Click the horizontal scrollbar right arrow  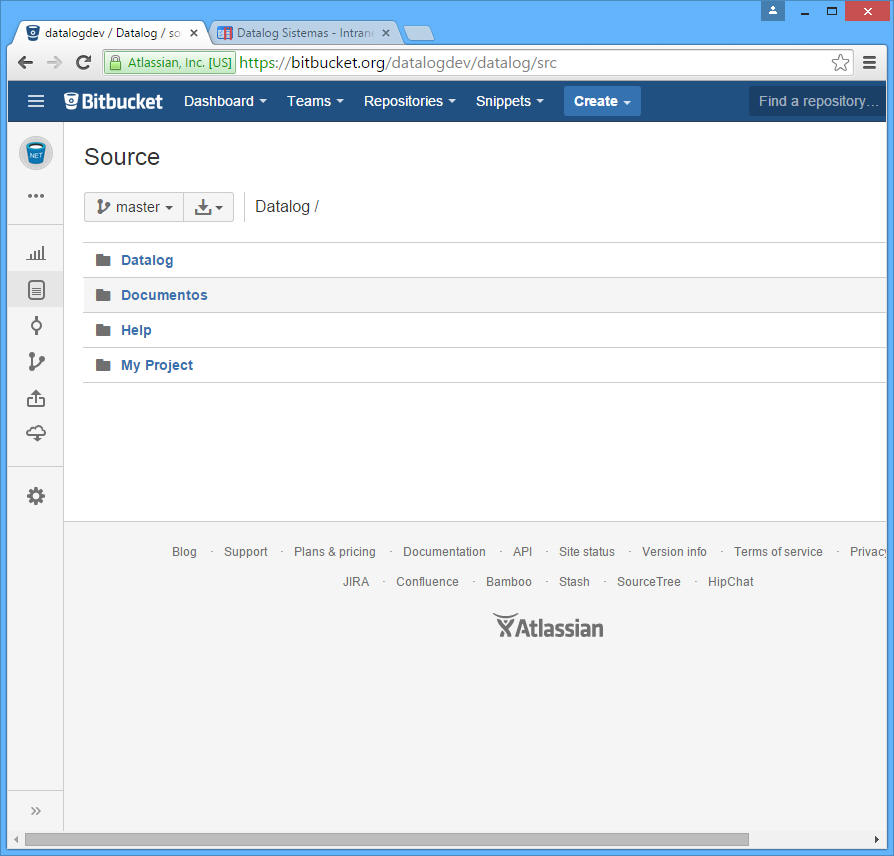[876, 839]
